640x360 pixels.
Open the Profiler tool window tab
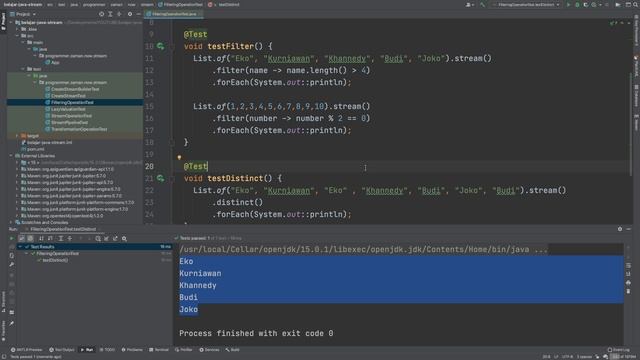tap(184, 350)
